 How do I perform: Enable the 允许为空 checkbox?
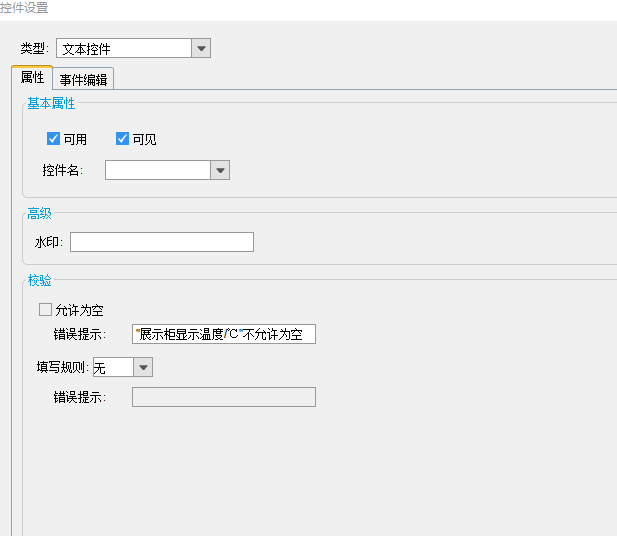point(45,309)
